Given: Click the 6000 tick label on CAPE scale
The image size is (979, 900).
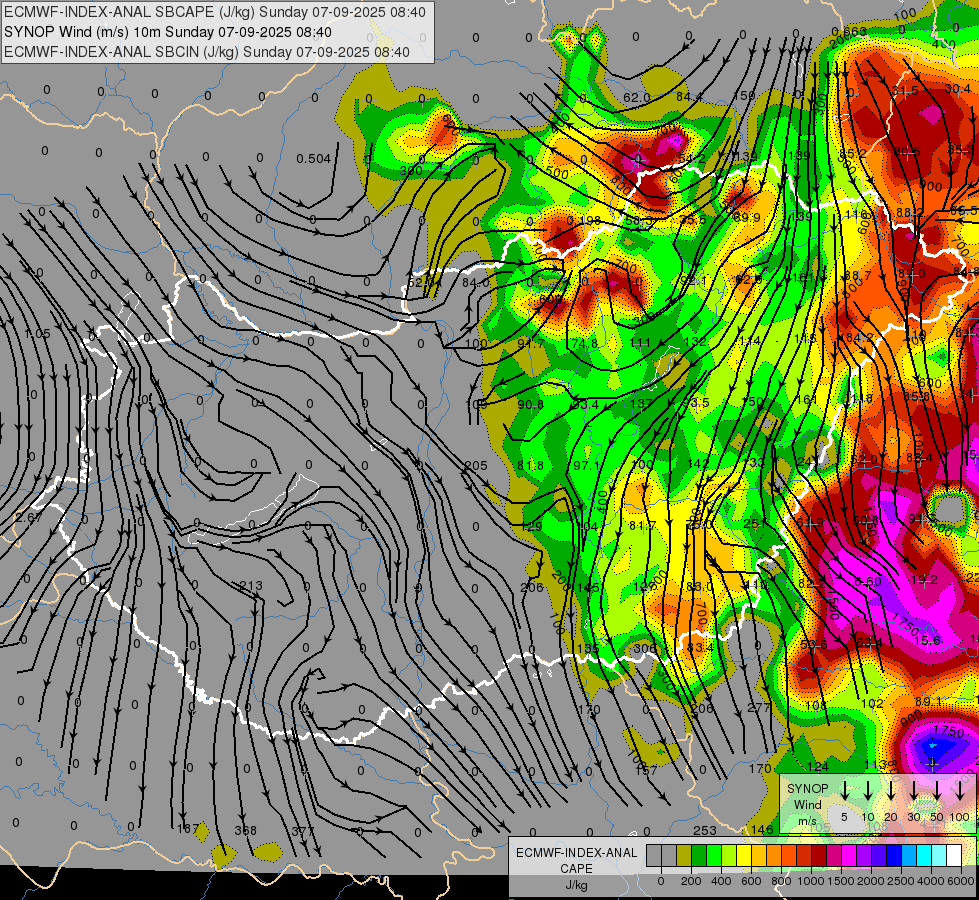Looking at the screenshot, I should tap(962, 881).
